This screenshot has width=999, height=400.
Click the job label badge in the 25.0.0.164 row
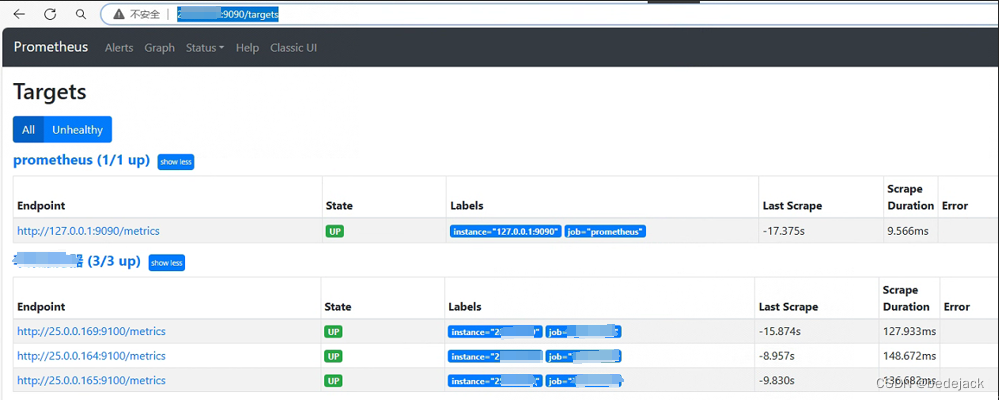pos(583,356)
